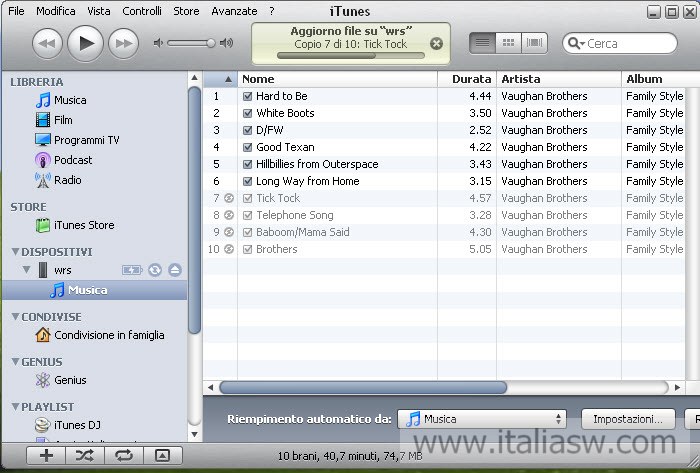Show the artwork viewer panel
The image size is (700, 473).
pyautogui.click(x=162, y=455)
